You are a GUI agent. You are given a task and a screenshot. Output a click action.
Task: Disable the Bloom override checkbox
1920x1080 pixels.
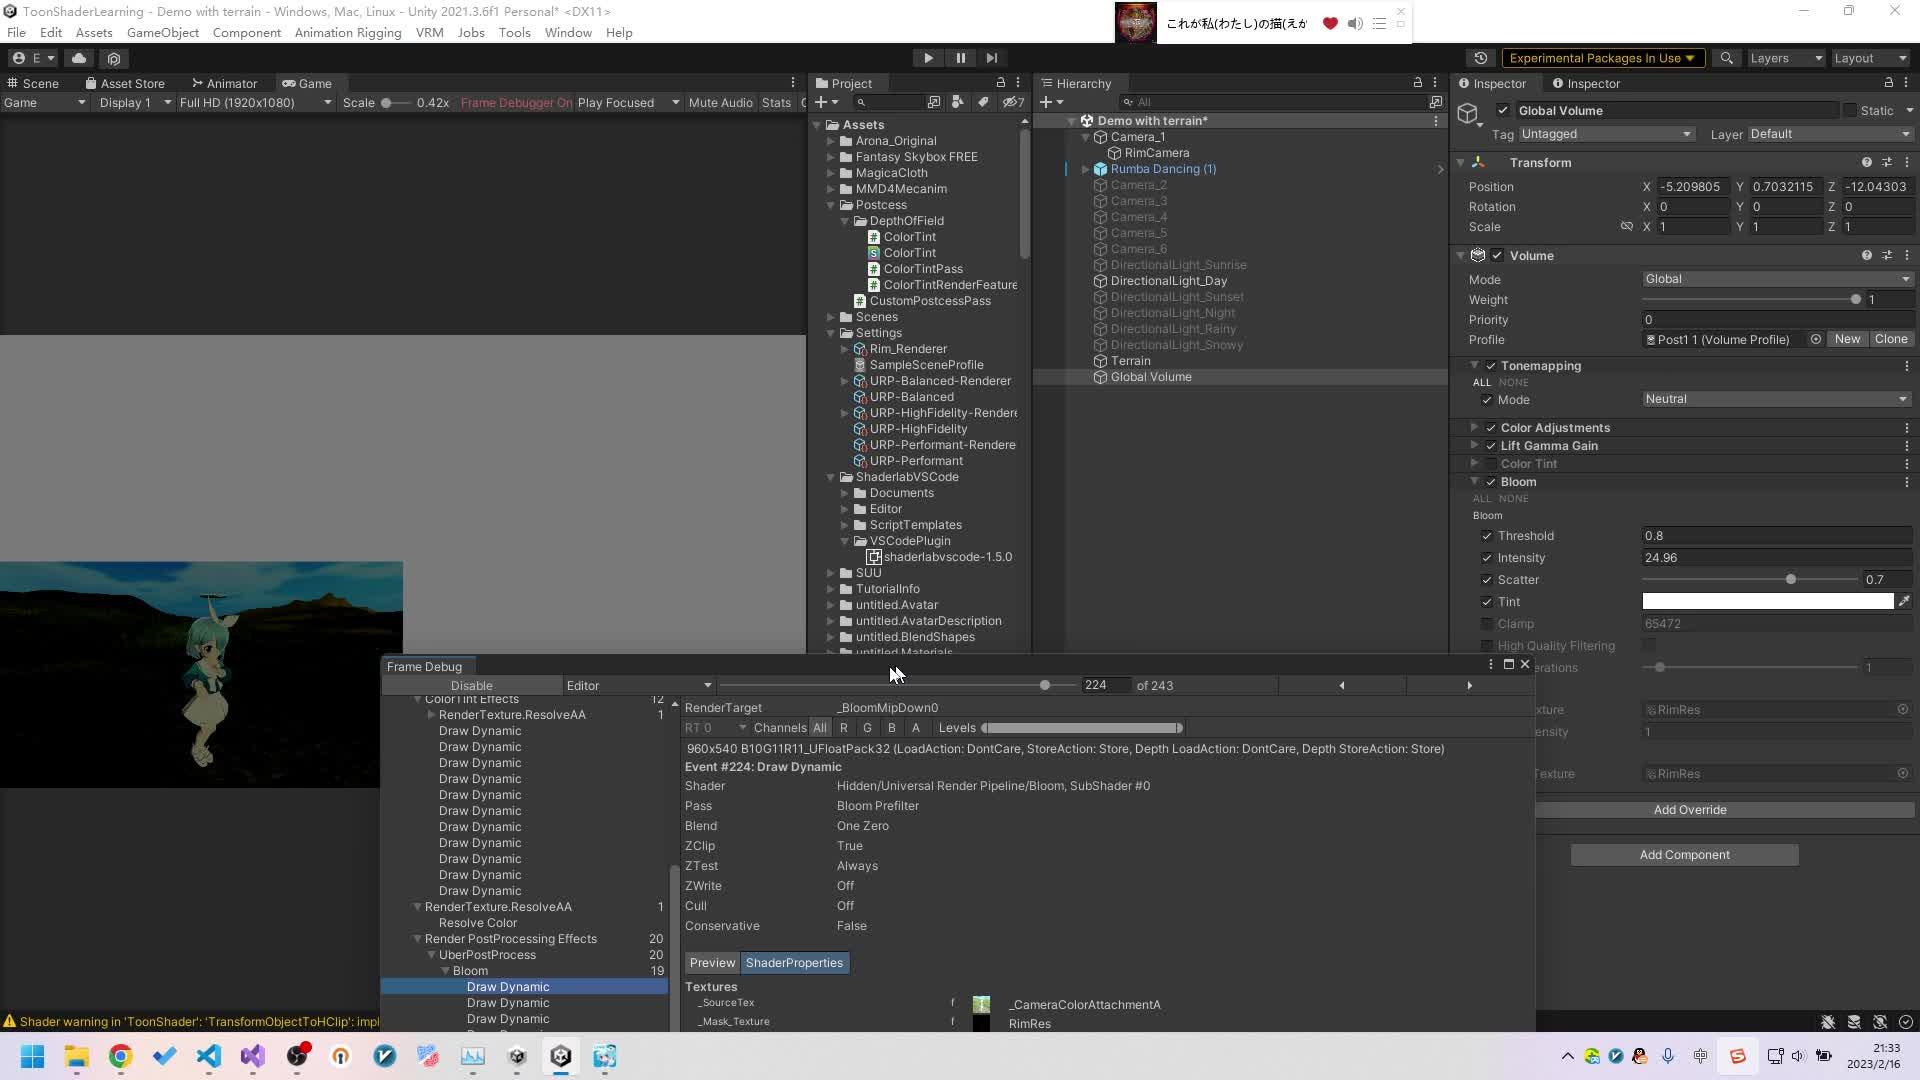1491,481
